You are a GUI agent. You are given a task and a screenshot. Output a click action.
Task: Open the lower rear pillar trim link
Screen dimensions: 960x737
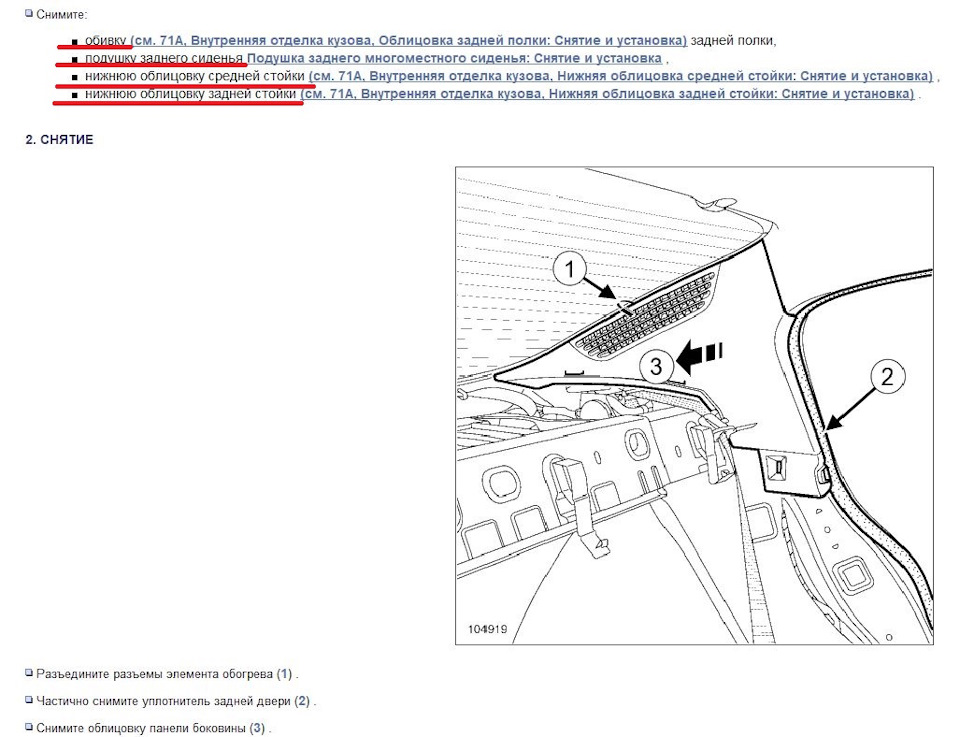pyautogui.click(x=609, y=94)
